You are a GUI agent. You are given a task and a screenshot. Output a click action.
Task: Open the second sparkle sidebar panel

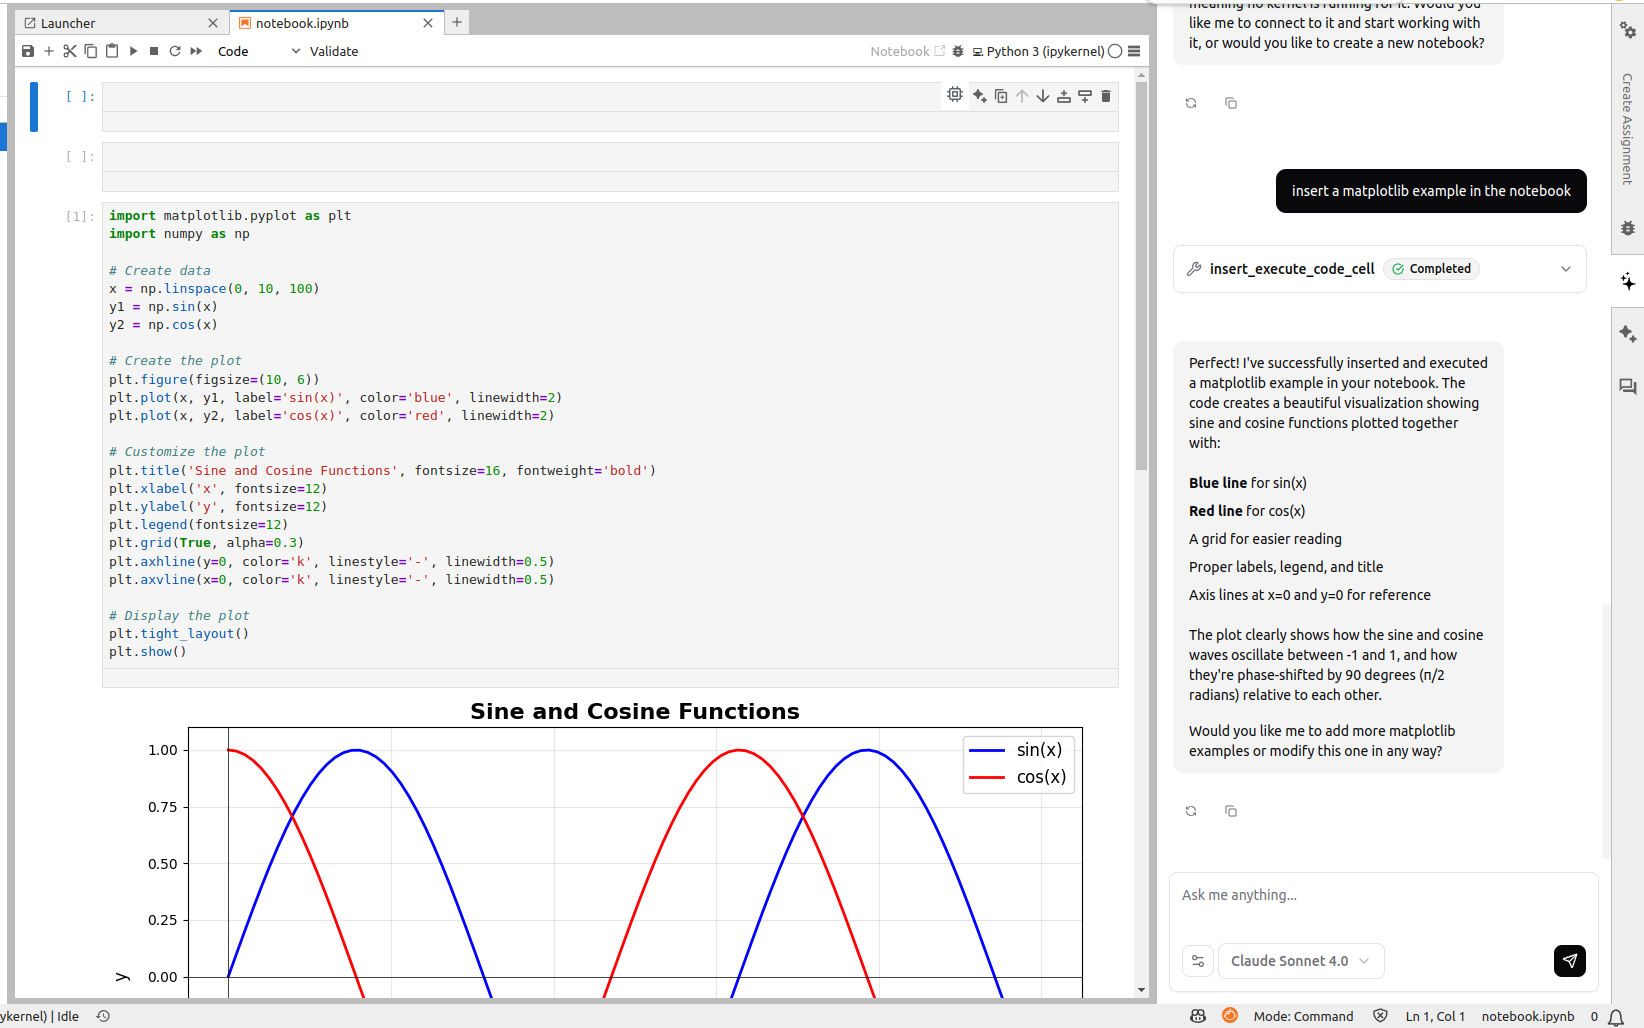pos(1628,334)
